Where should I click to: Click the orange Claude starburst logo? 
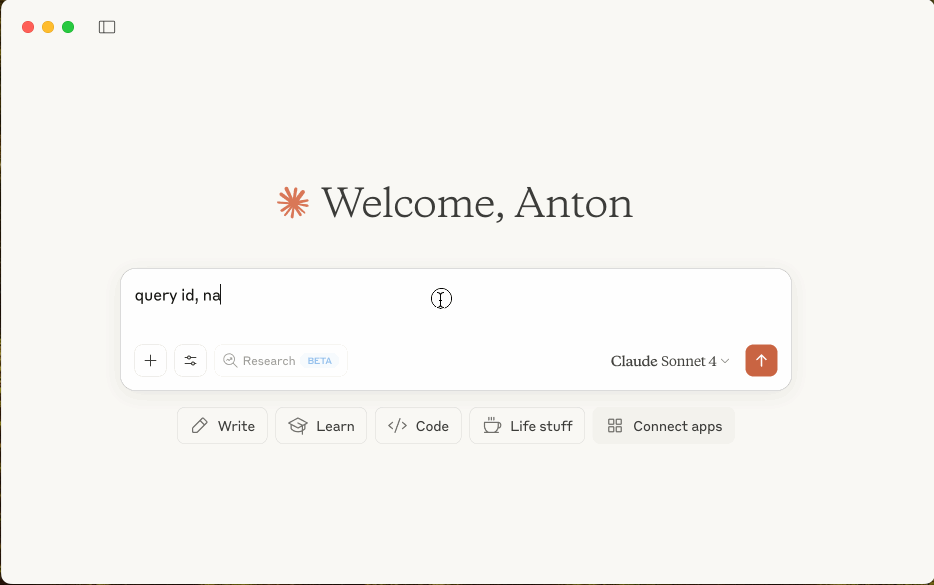(x=293, y=203)
